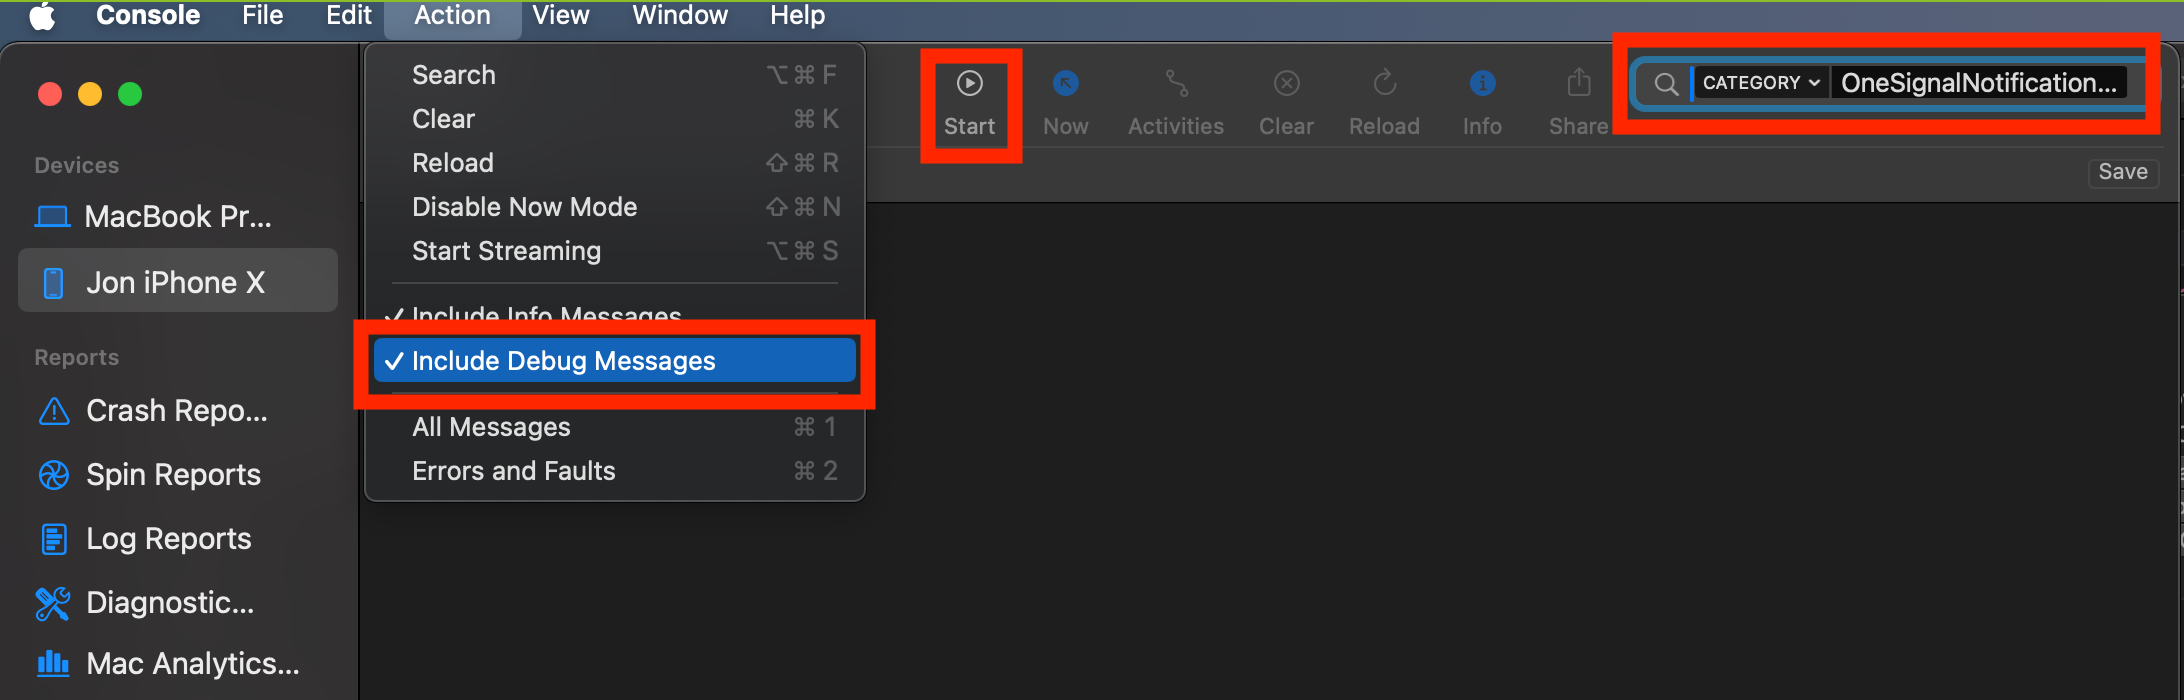The height and width of the screenshot is (700, 2184).
Task: Open the Apple menu
Action: (42, 16)
